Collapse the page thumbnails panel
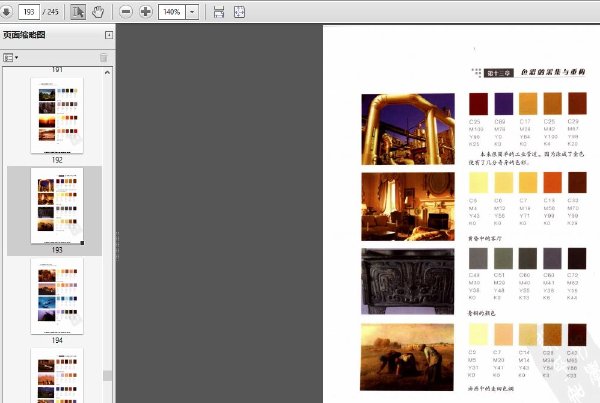600x403 pixels. (109, 35)
